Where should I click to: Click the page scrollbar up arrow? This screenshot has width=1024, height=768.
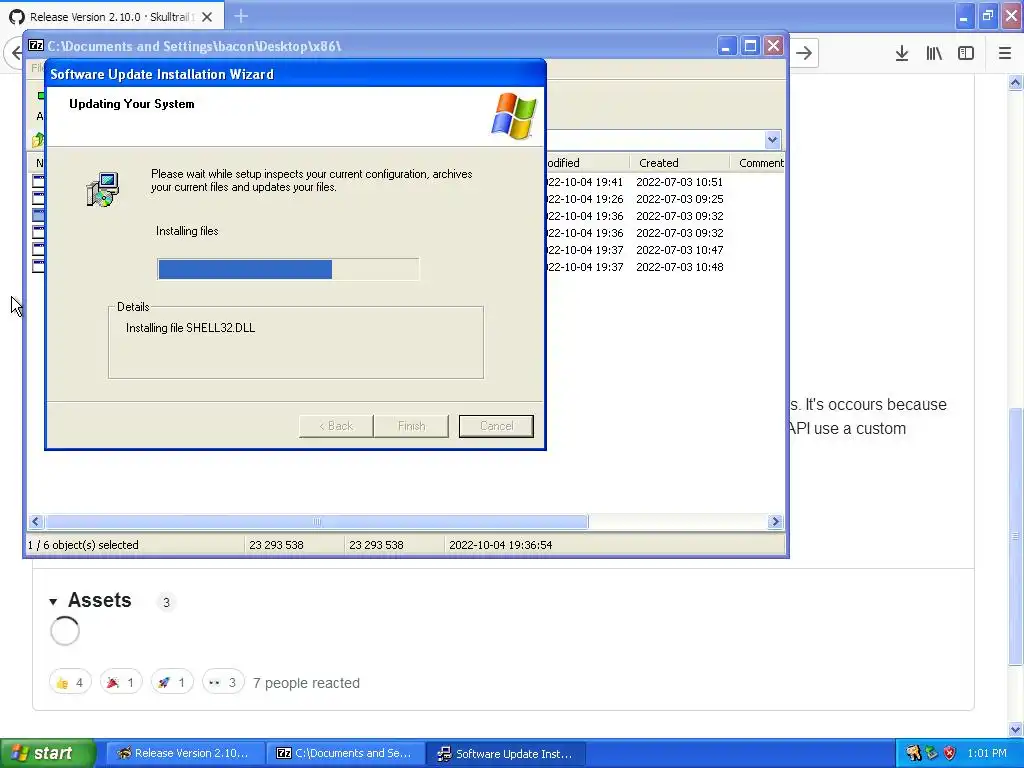(x=1015, y=82)
